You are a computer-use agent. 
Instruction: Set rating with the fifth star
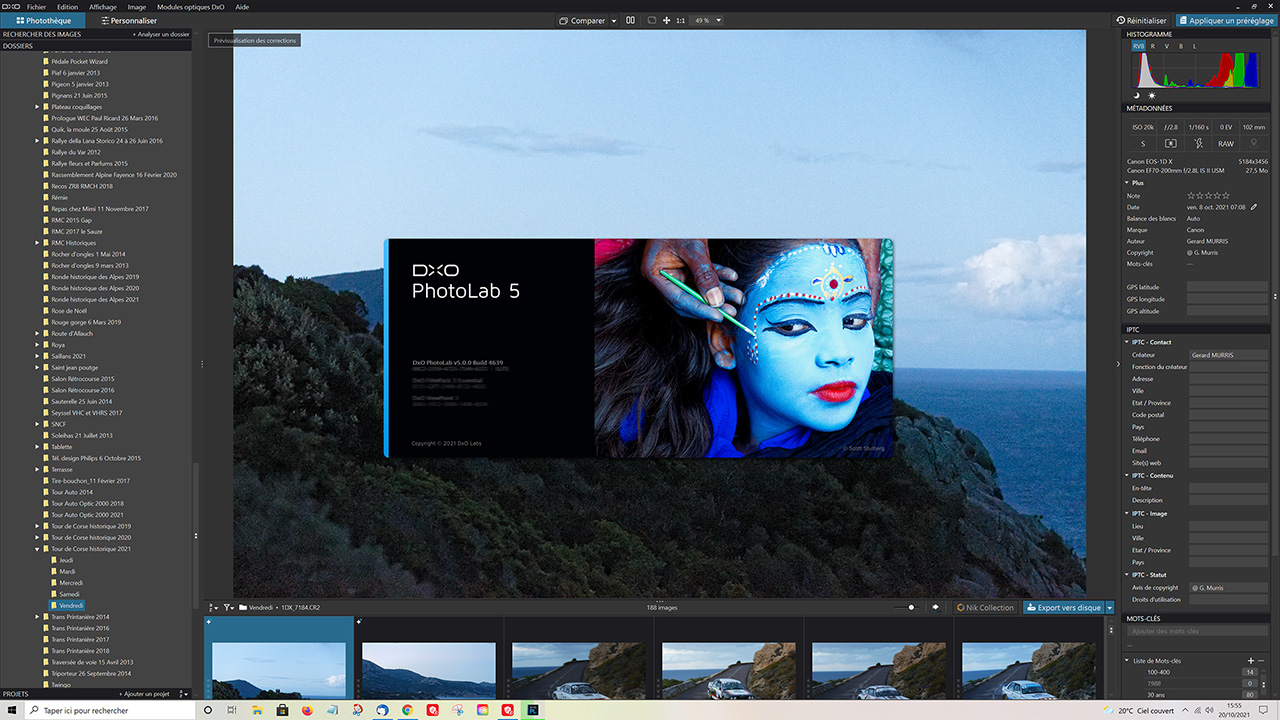(1226, 195)
